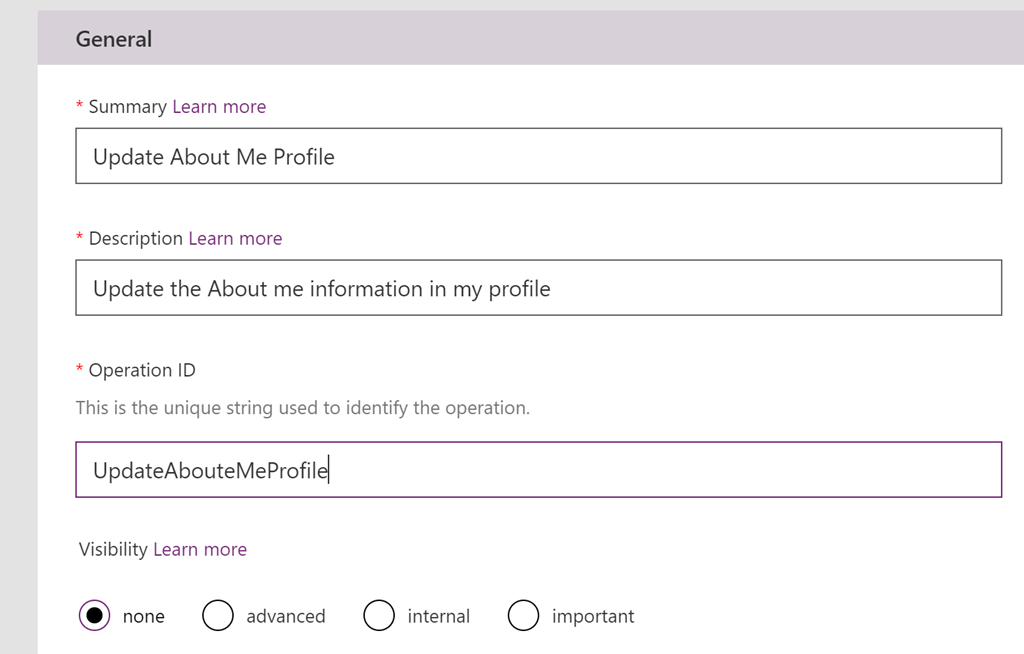The height and width of the screenshot is (654, 1024).
Task: Place cursor in Operation ID input field
Action: pos(539,470)
